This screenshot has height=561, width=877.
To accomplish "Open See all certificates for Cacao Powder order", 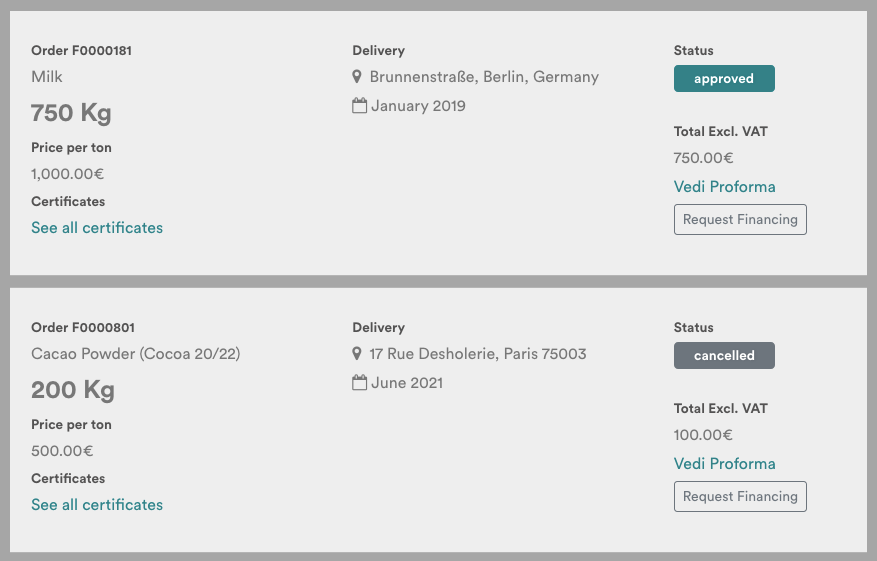I will [97, 505].
